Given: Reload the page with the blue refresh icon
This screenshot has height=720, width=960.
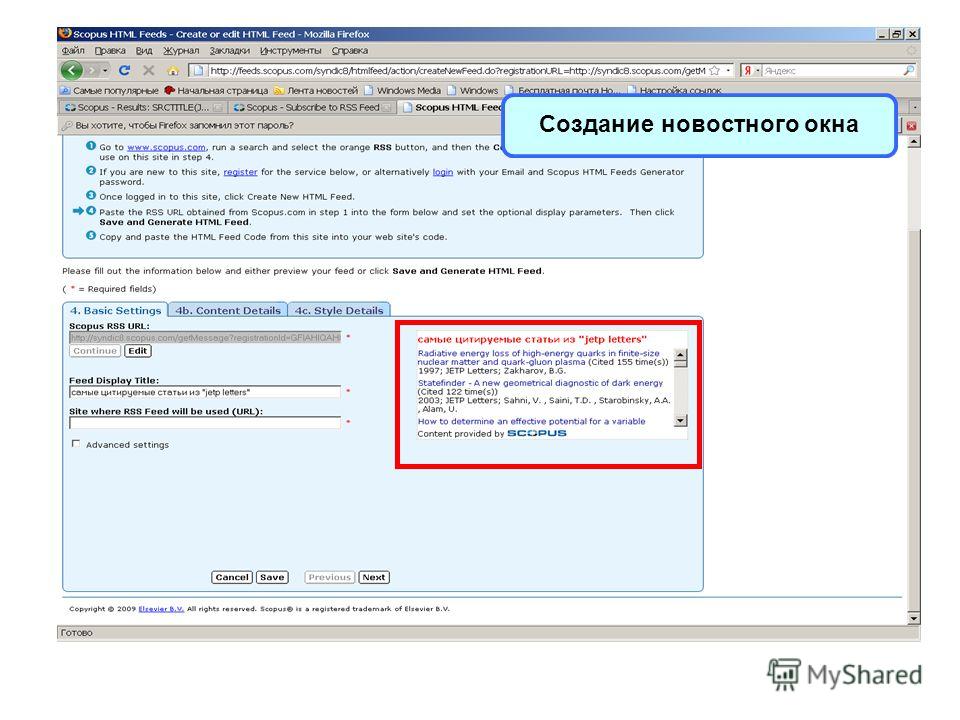Looking at the screenshot, I should pos(124,70).
